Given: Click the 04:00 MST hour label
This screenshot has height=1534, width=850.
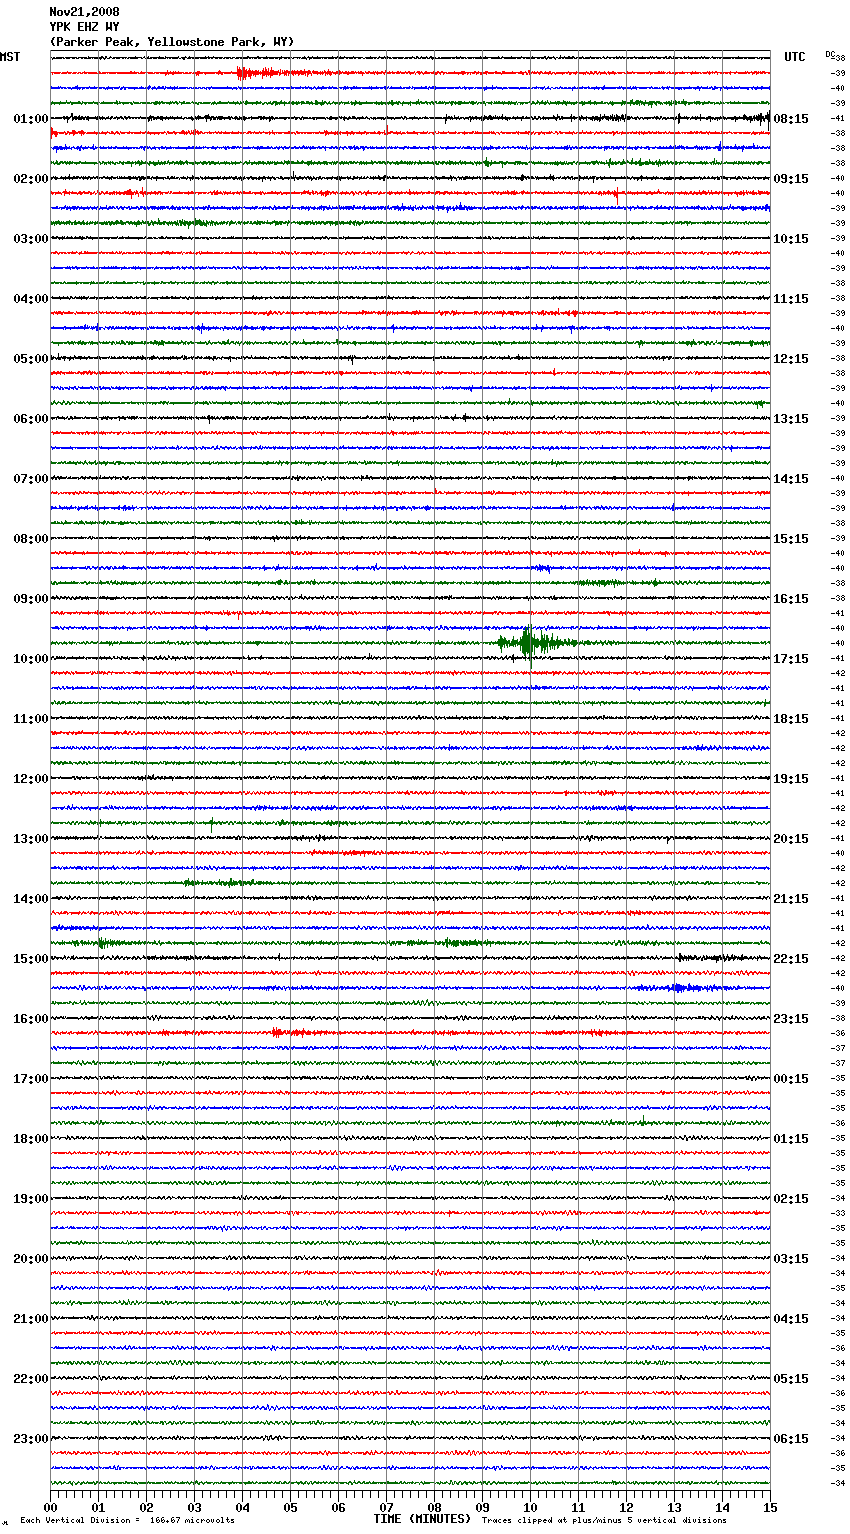Looking at the screenshot, I should (x=31, y=299).
